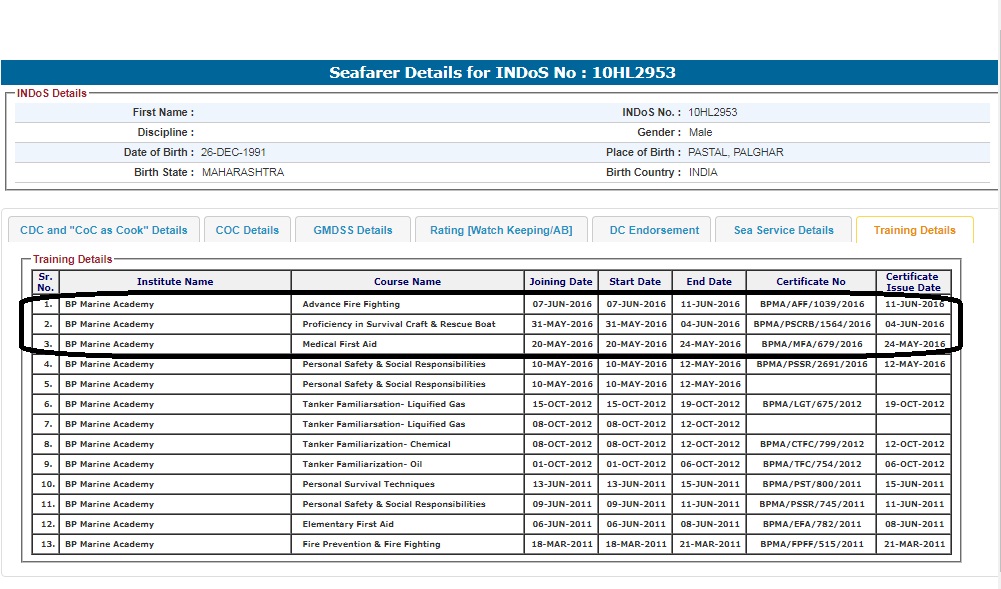Click the Institute Name column header

point(175,282)
